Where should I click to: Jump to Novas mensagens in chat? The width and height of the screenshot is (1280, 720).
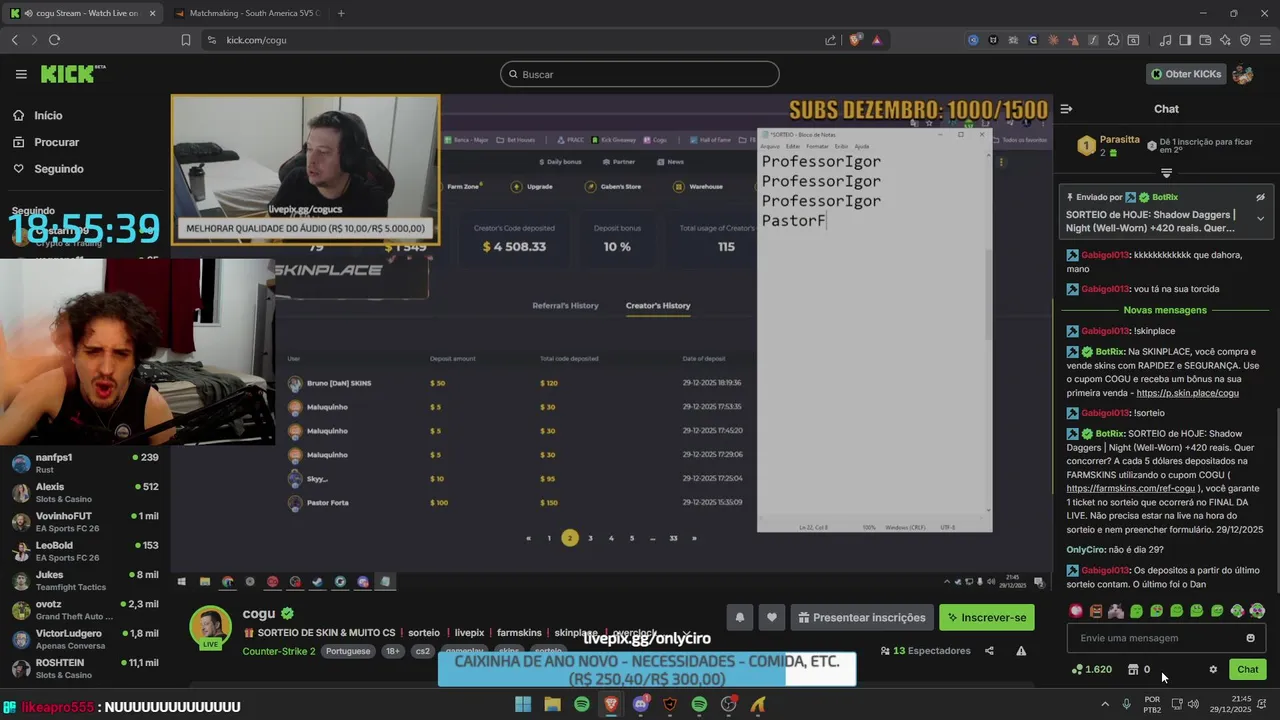[x=1165, y=310]
